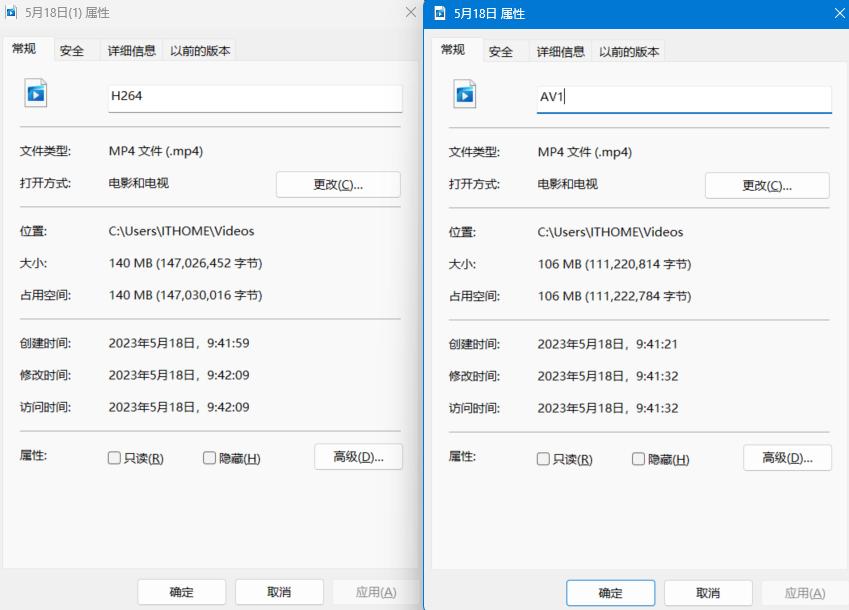Enable the 只读(R) checkbox in the H264 dialog

pos(113,457)
